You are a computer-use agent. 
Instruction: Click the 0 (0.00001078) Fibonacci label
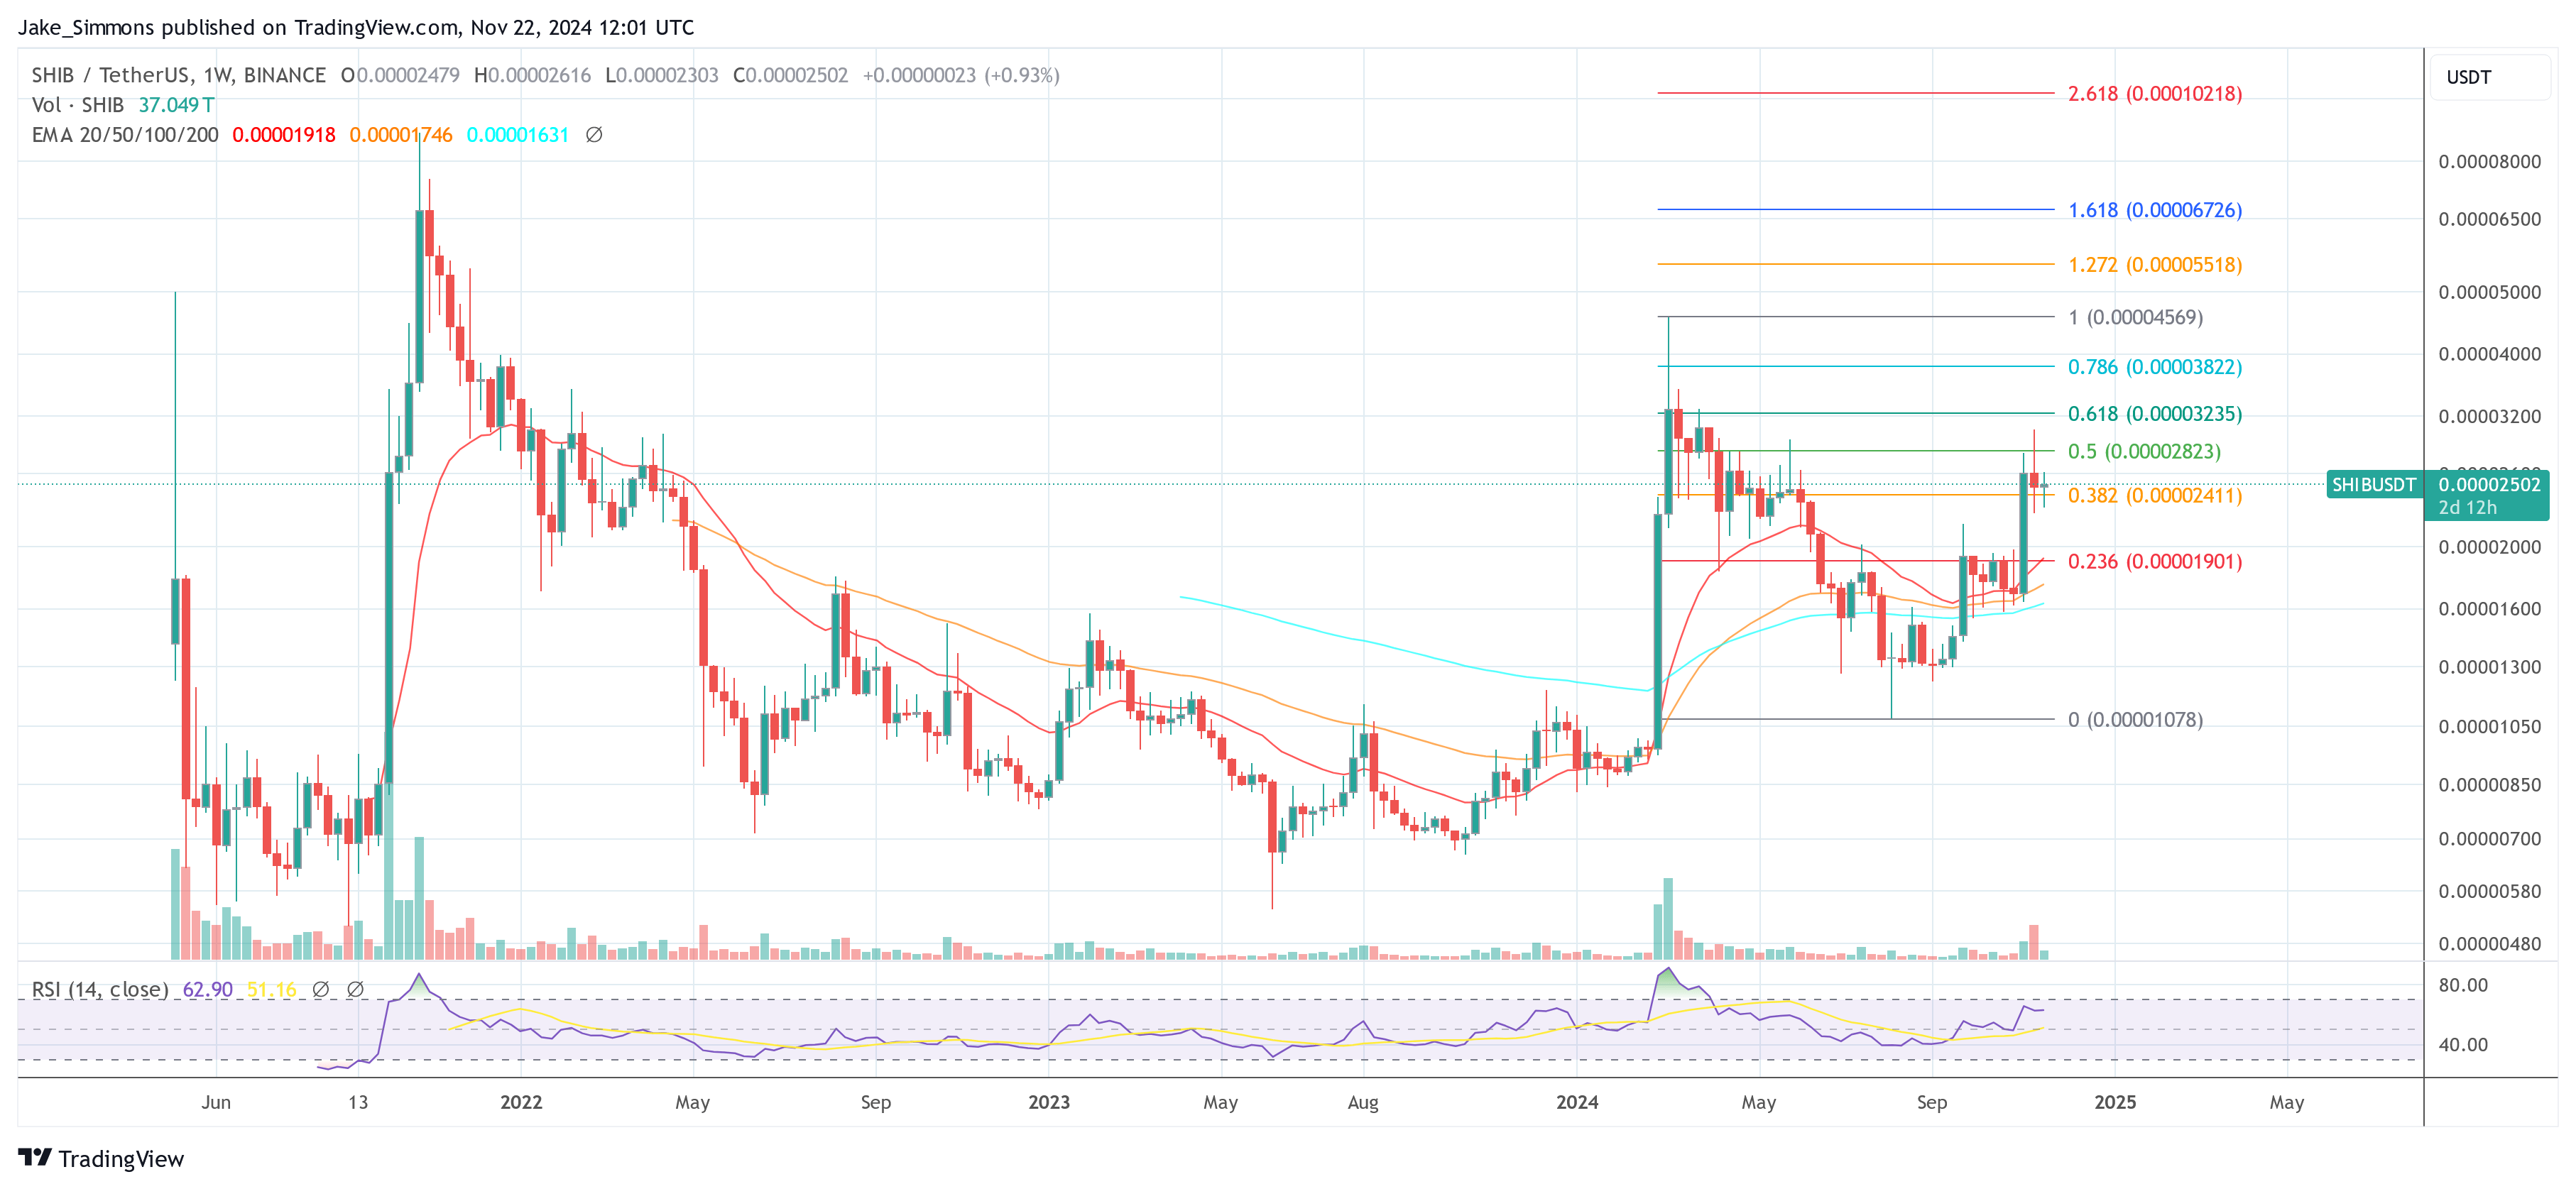(2135, 720)
